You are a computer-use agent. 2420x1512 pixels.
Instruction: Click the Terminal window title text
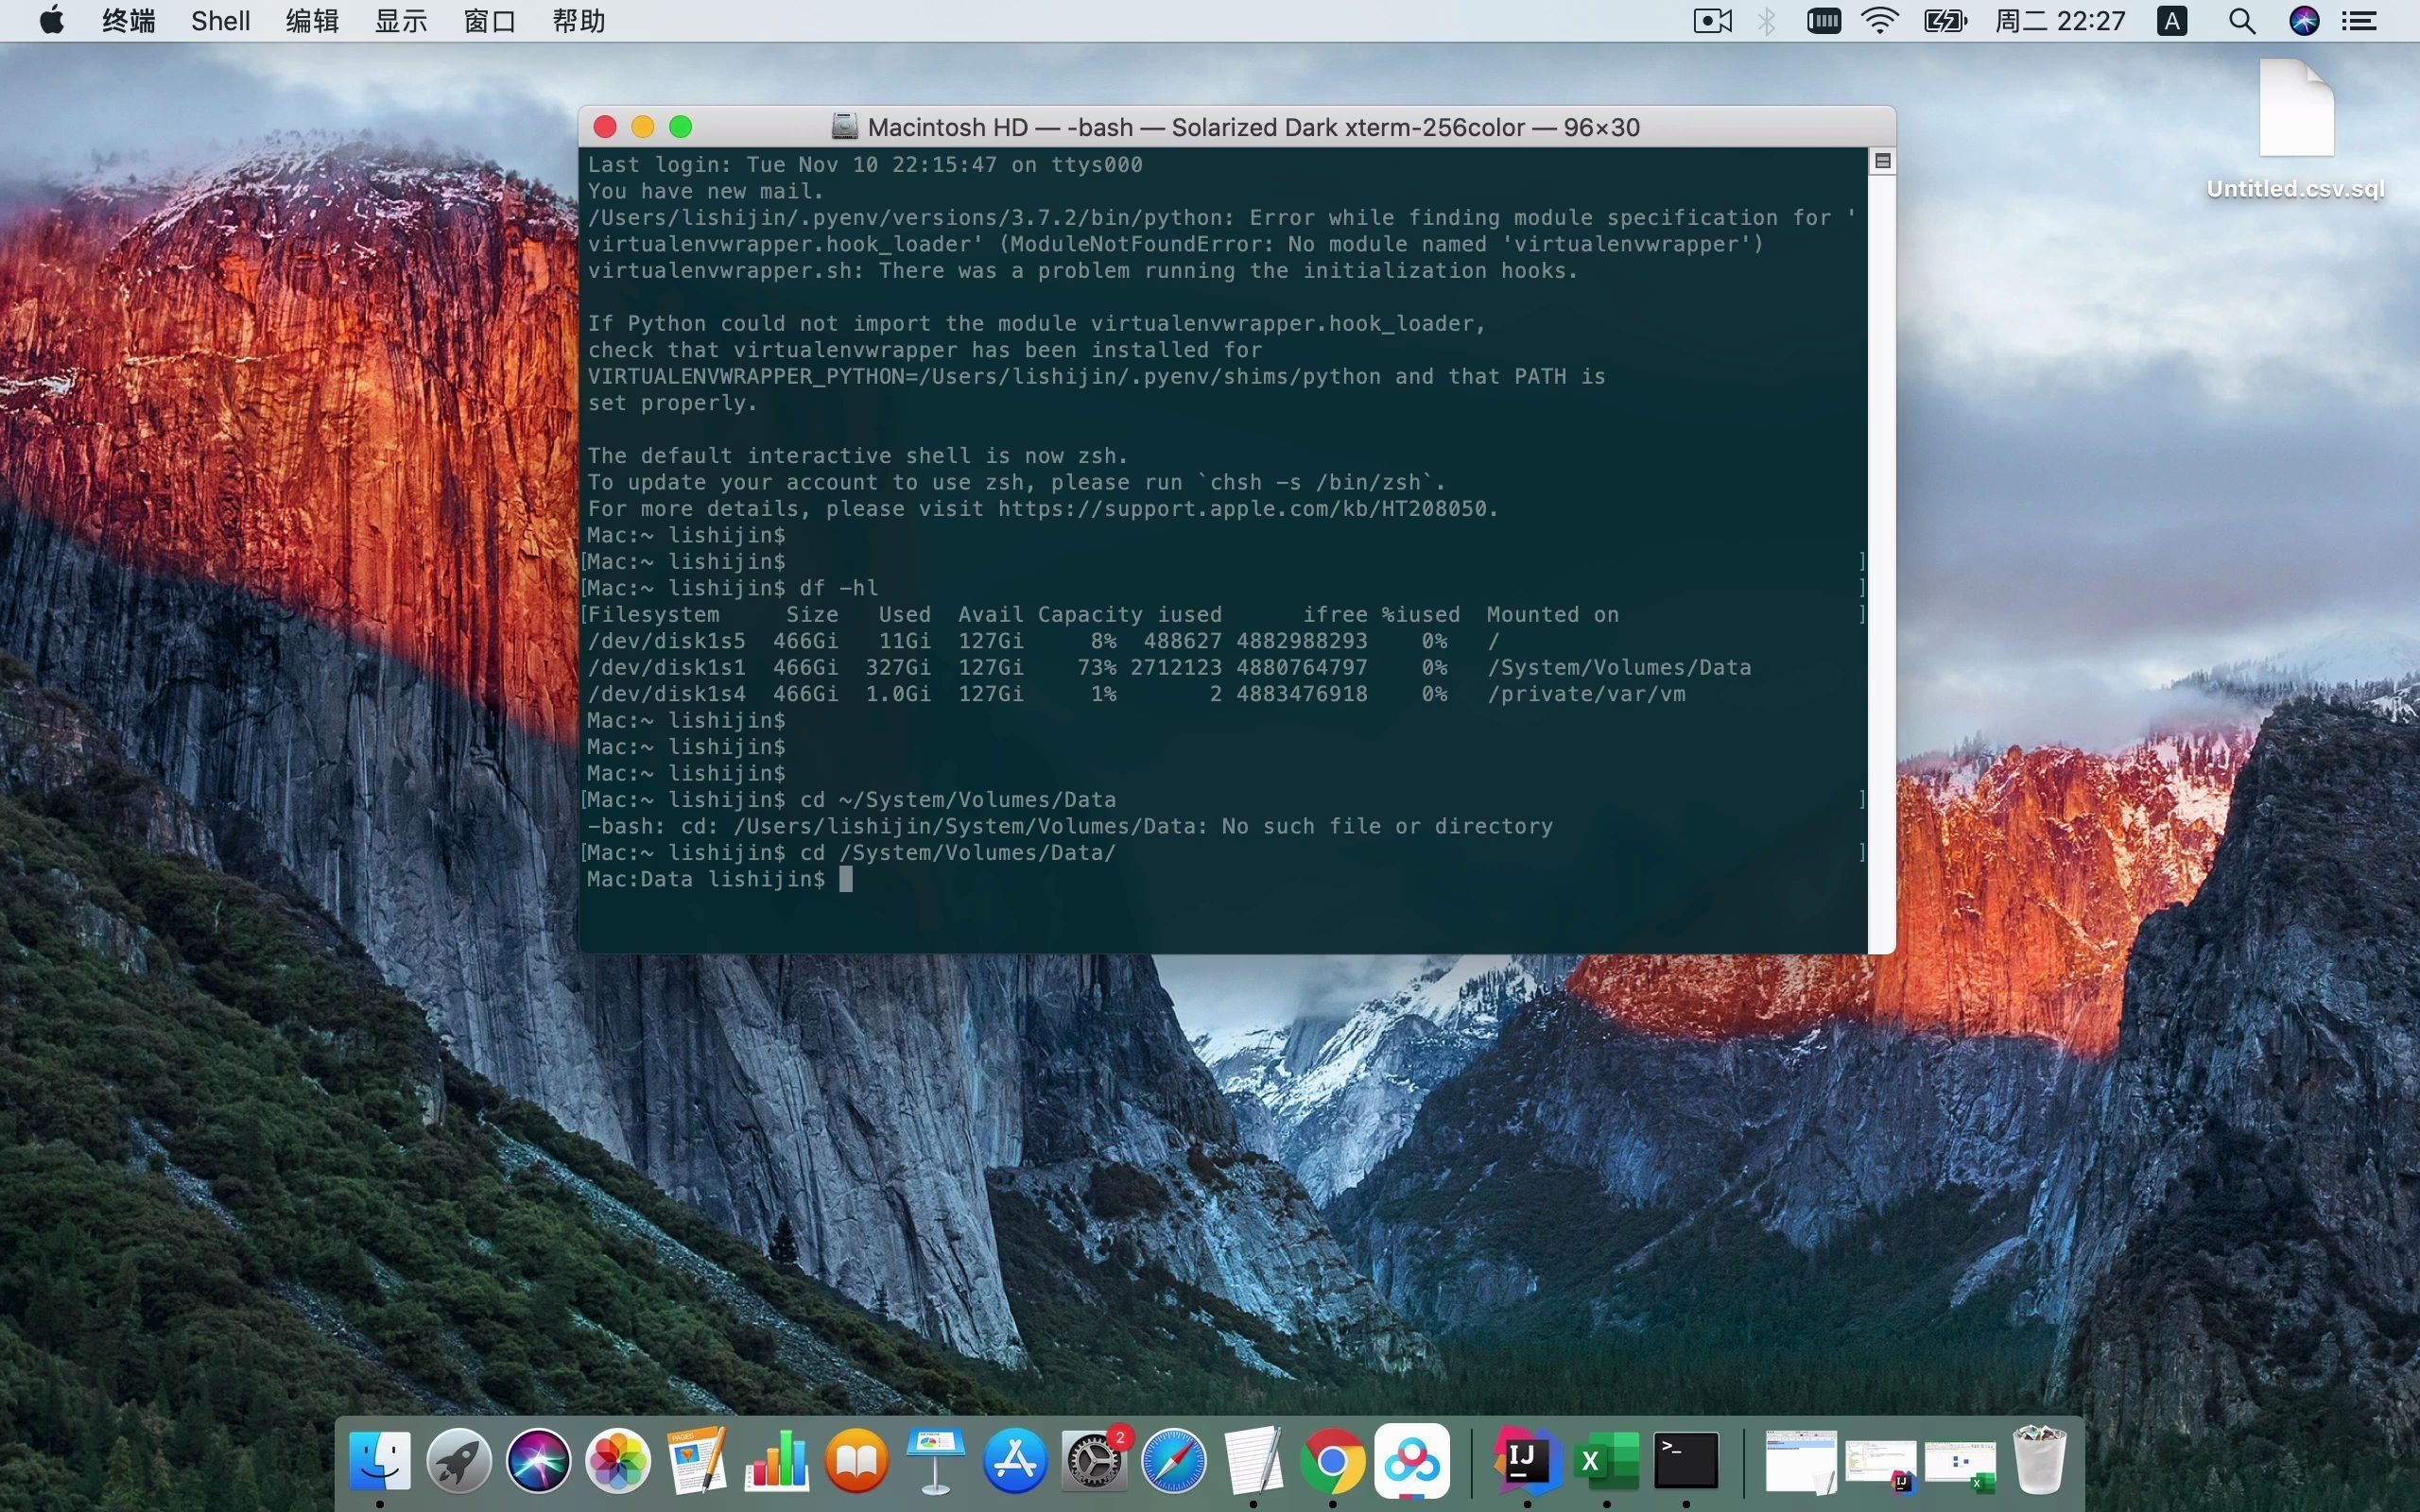(x=1253, y=127)
